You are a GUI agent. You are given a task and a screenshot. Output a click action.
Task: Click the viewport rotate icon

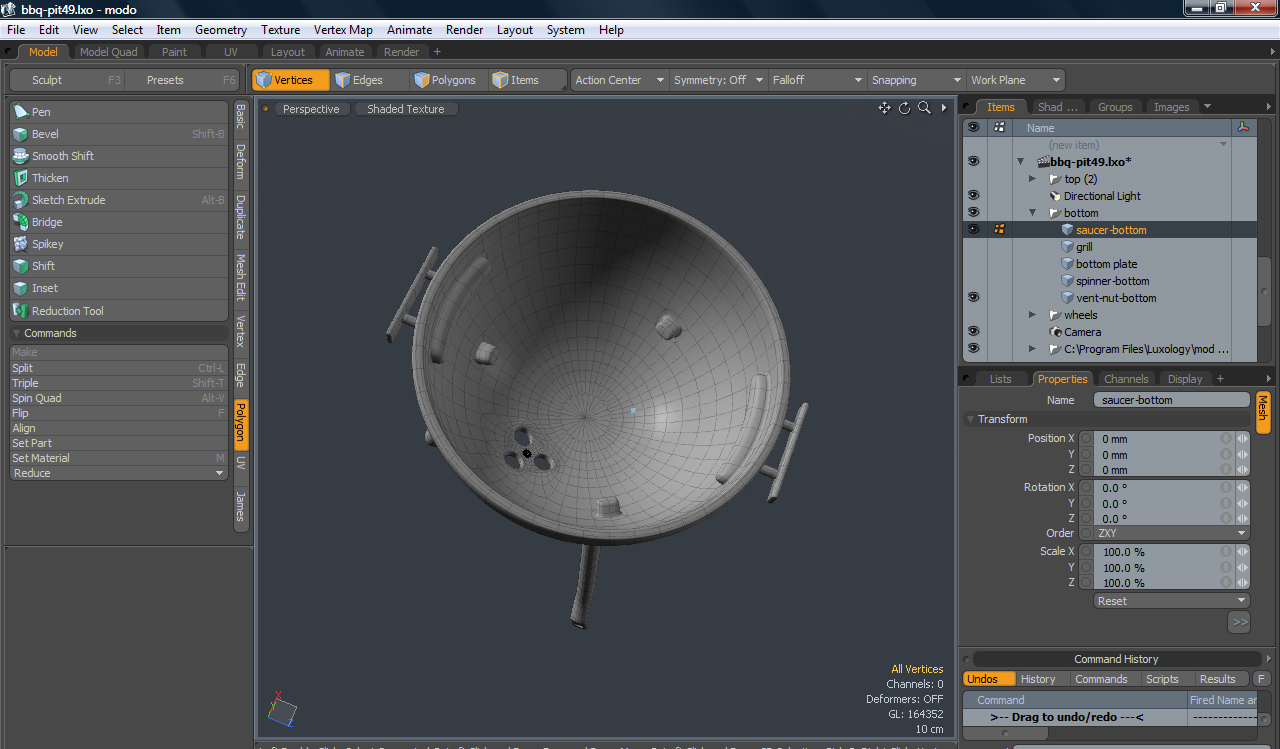click(x=905, y=108)
